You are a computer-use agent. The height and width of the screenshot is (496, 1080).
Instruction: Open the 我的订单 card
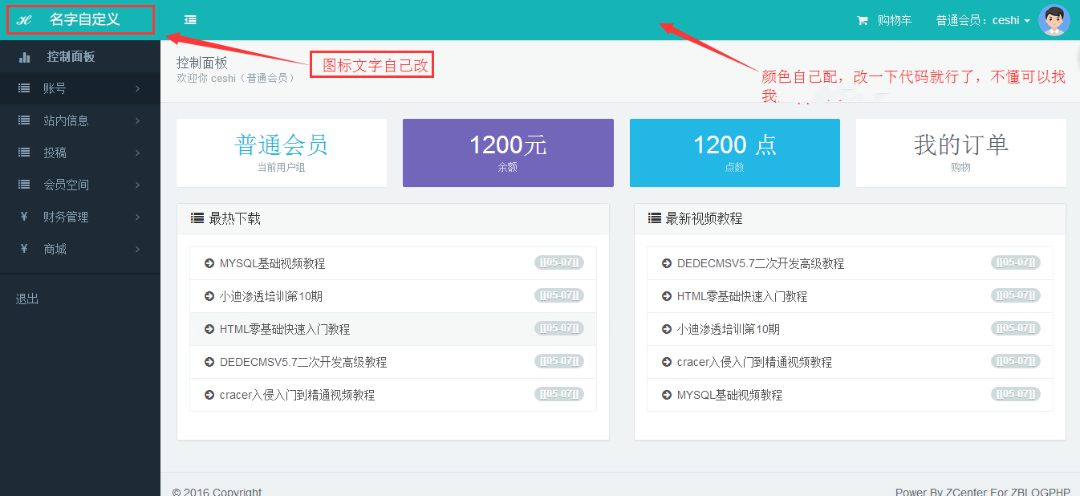click(x=960, y=153)
